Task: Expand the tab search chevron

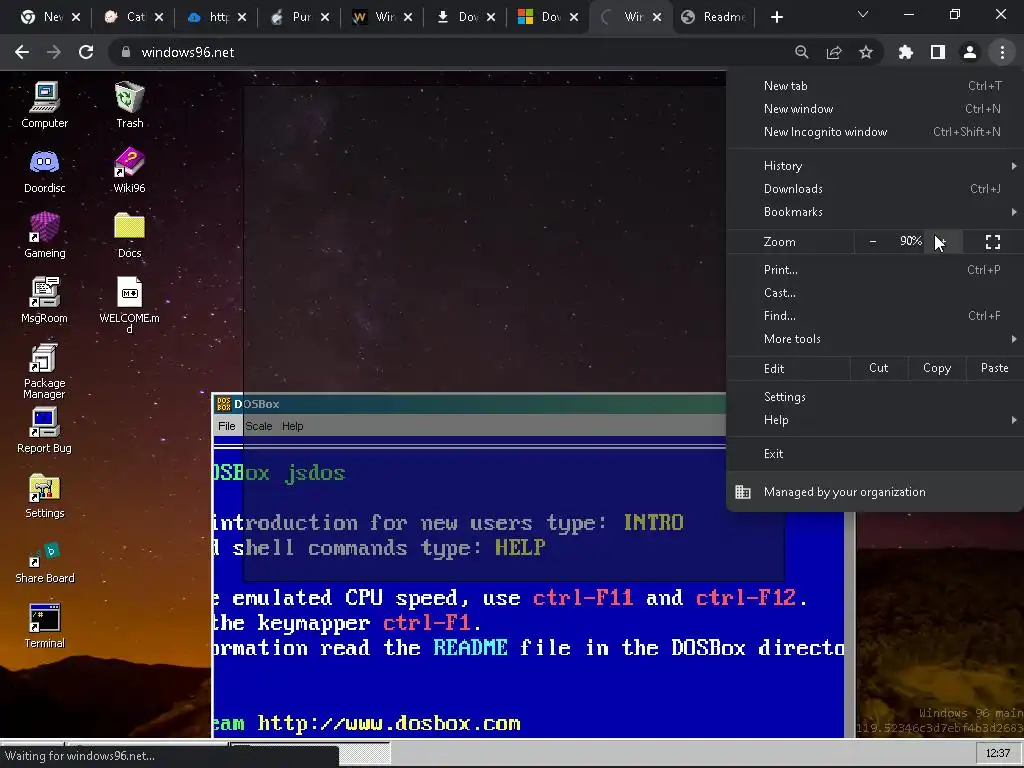Action: (x=863, y=14)
